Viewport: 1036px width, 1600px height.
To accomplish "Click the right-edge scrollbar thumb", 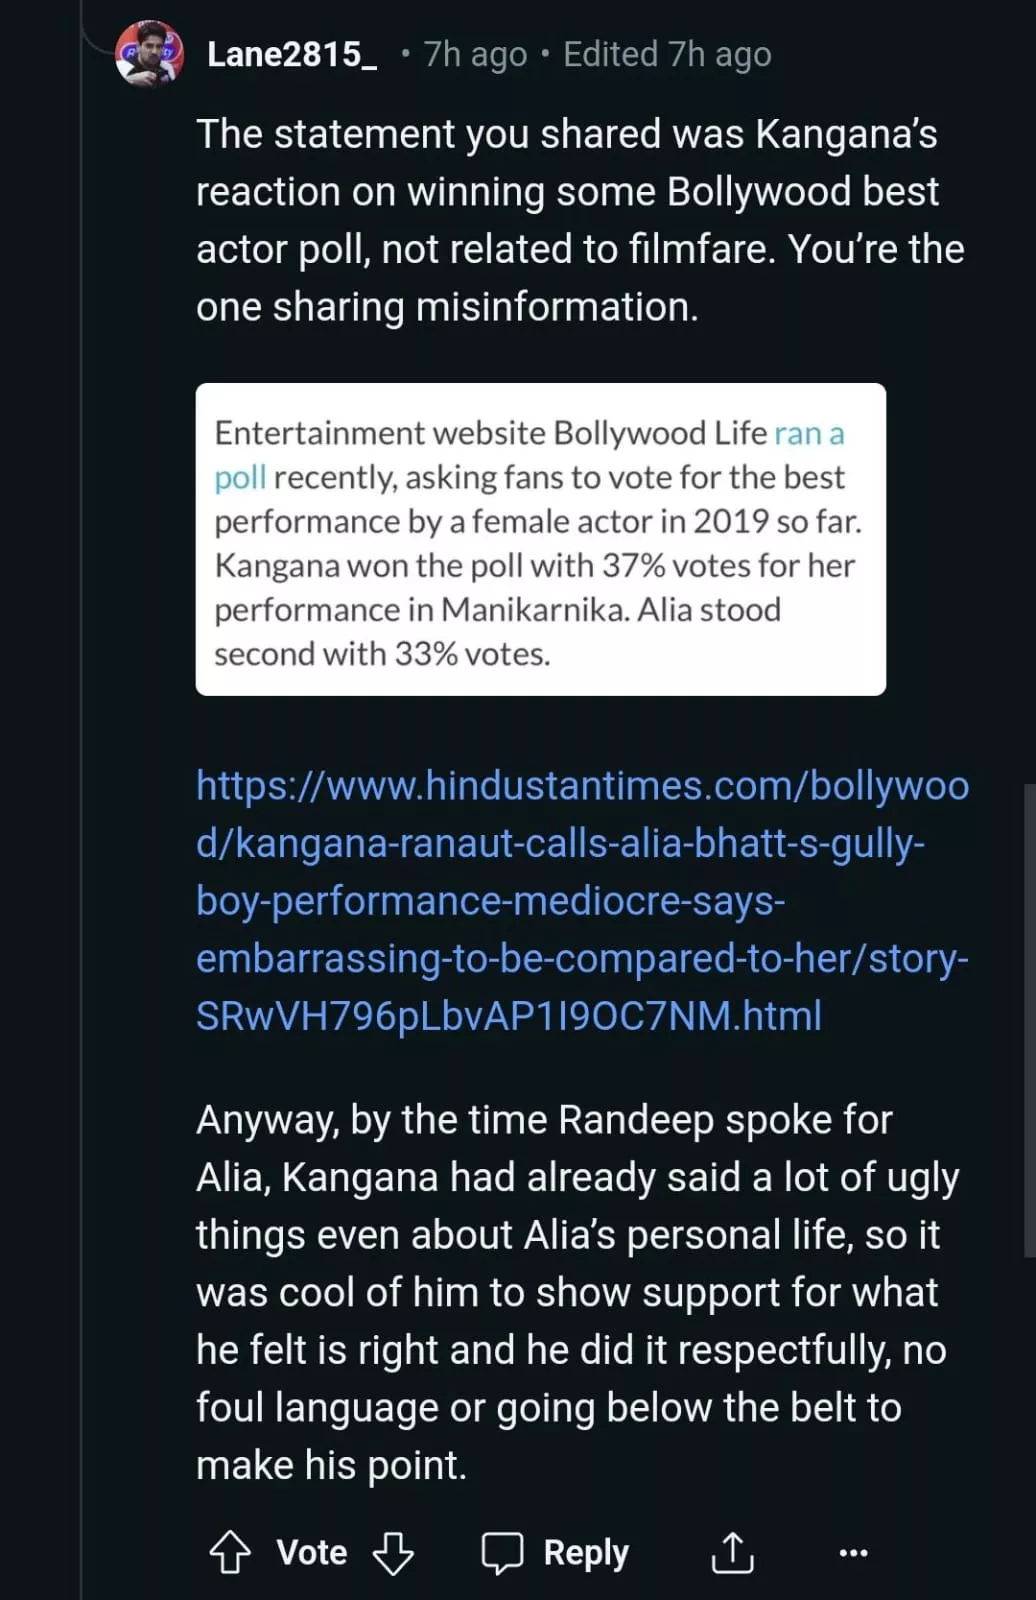I will tap(1029, 1020).
